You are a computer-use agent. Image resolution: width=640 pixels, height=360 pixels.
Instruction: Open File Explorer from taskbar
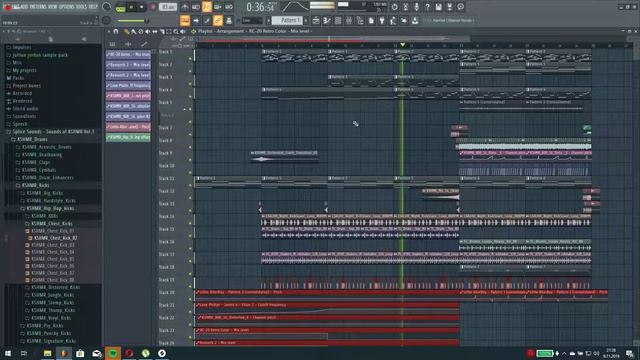tap(47, 353)
